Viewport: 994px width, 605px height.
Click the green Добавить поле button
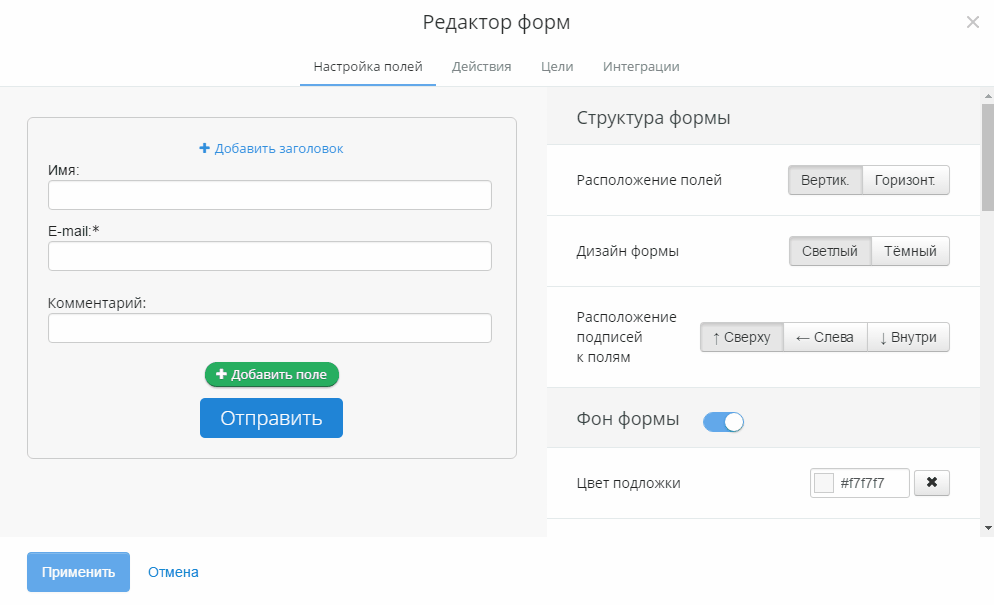[271, 374]
